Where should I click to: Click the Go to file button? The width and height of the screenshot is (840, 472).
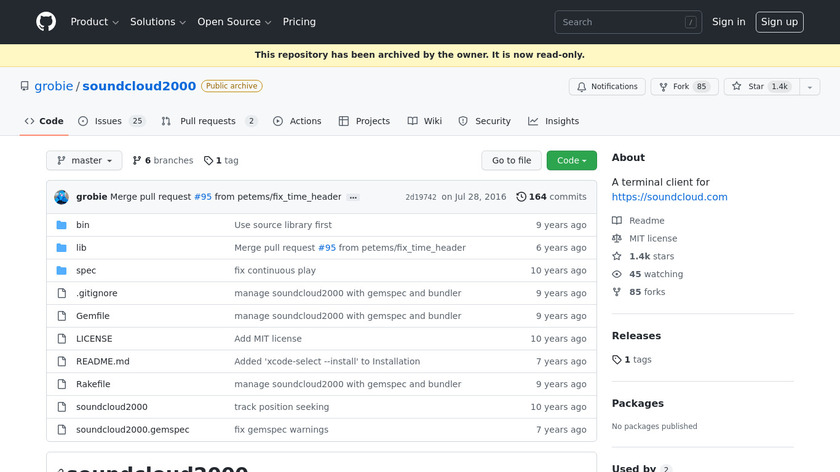[511, 160]
